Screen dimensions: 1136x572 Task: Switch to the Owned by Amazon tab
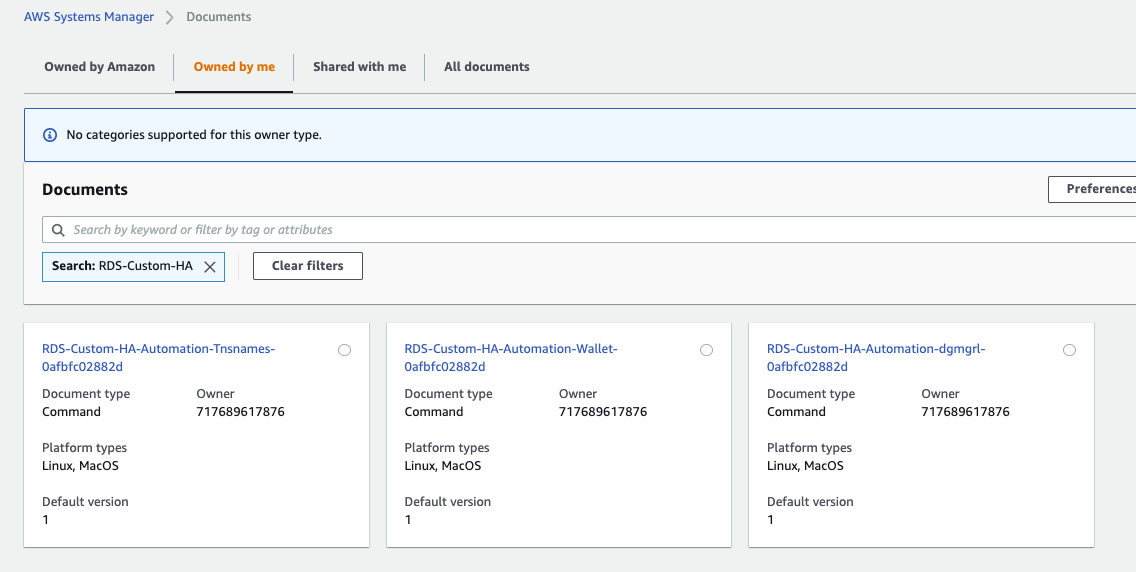point(99,67)
